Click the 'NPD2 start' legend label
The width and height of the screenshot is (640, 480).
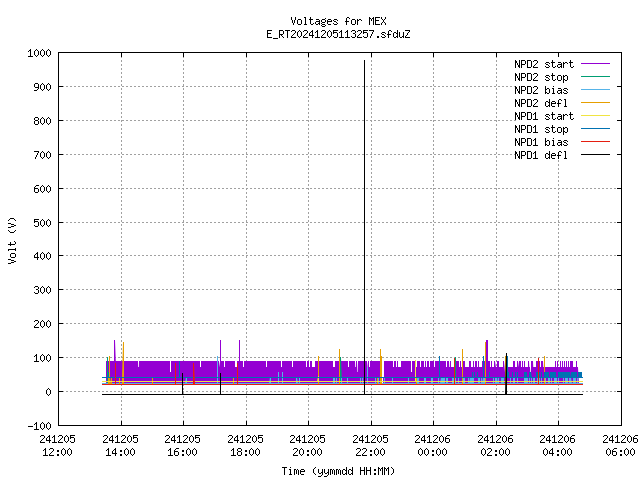click(x=544, y=64)
